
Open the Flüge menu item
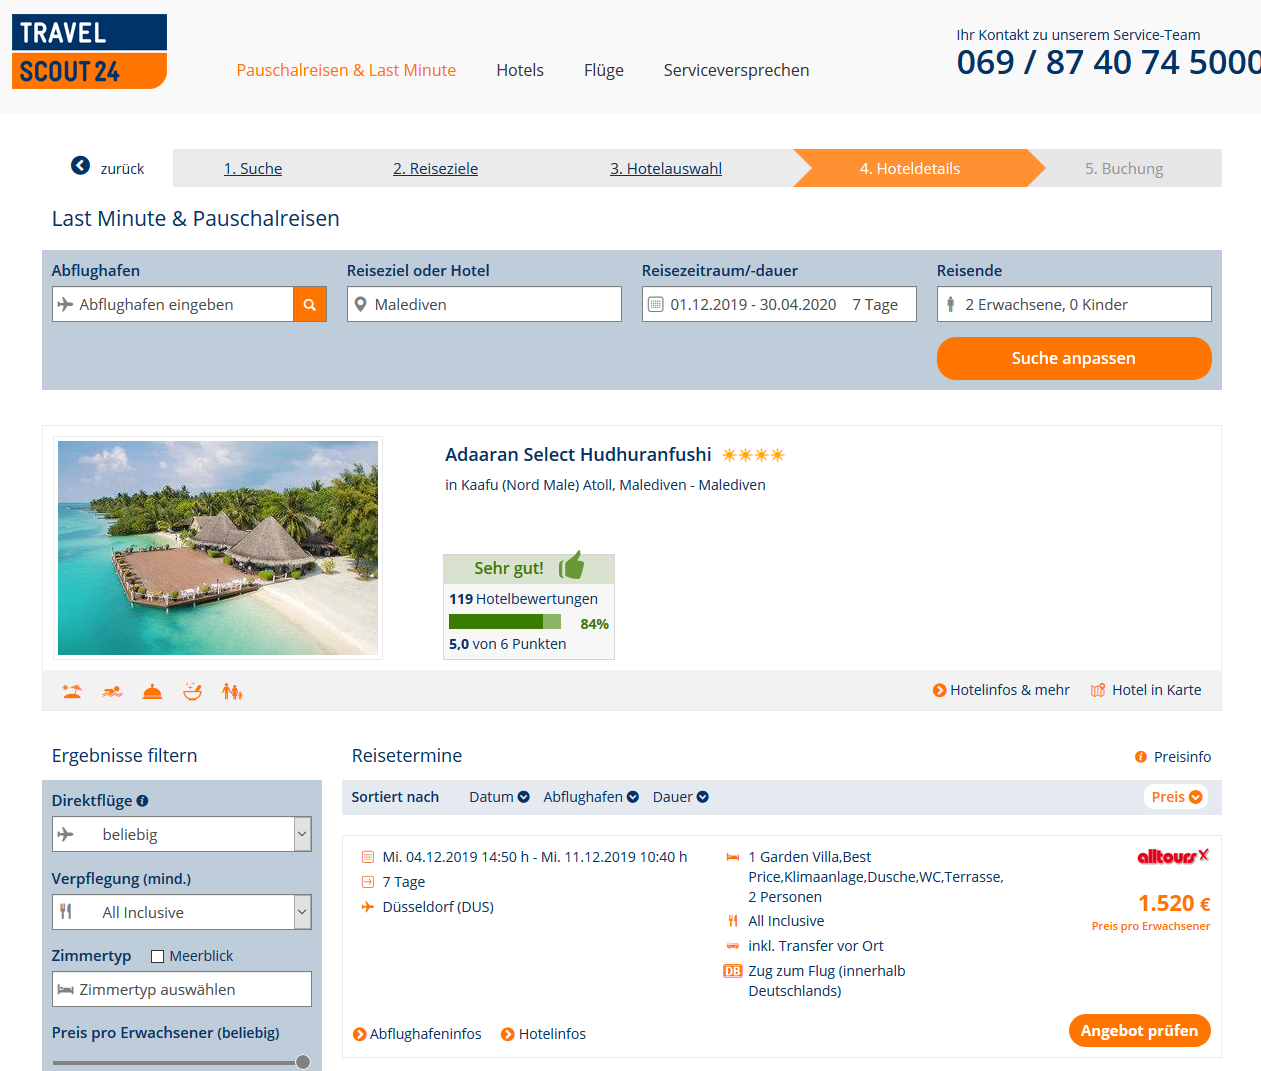click(x=604, y=70)
